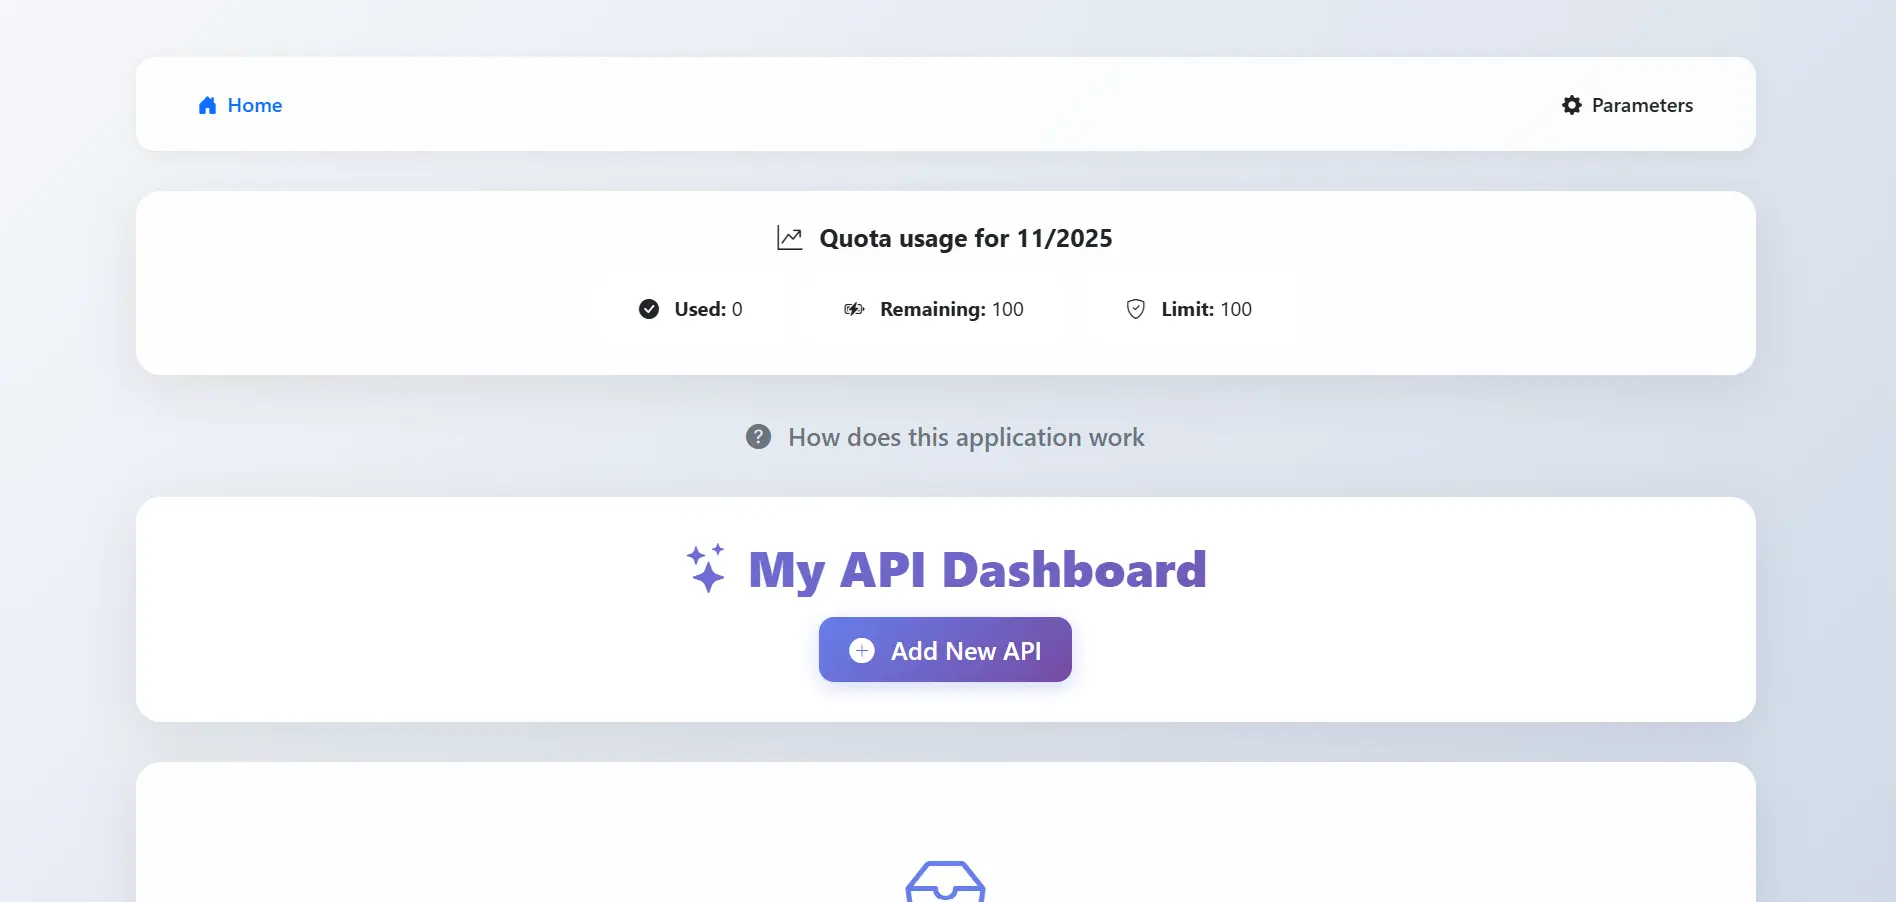Click the empty inbox tray icon

pos(945,882)
